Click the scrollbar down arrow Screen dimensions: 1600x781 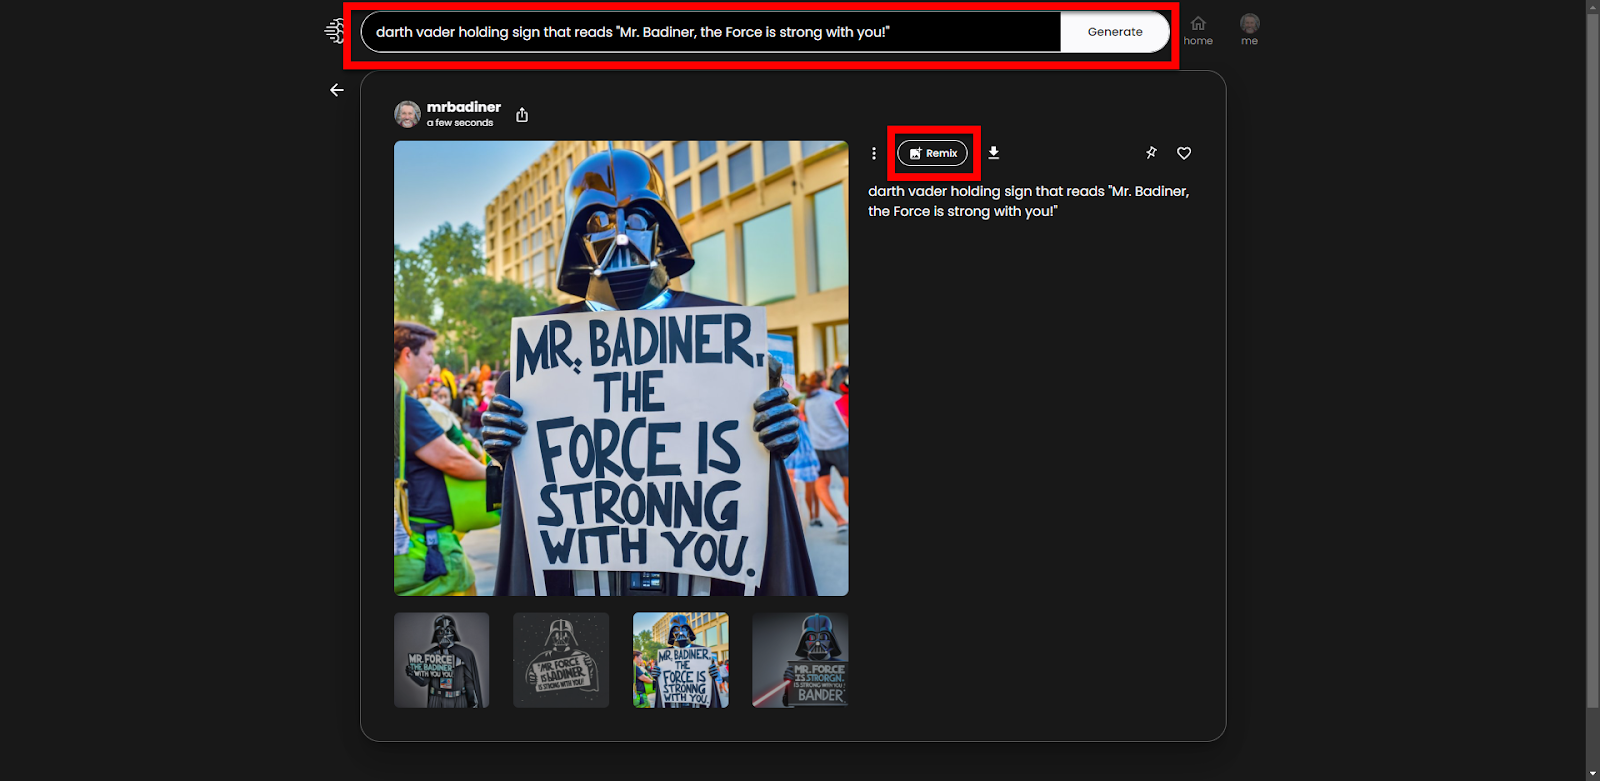[1593, 774]
